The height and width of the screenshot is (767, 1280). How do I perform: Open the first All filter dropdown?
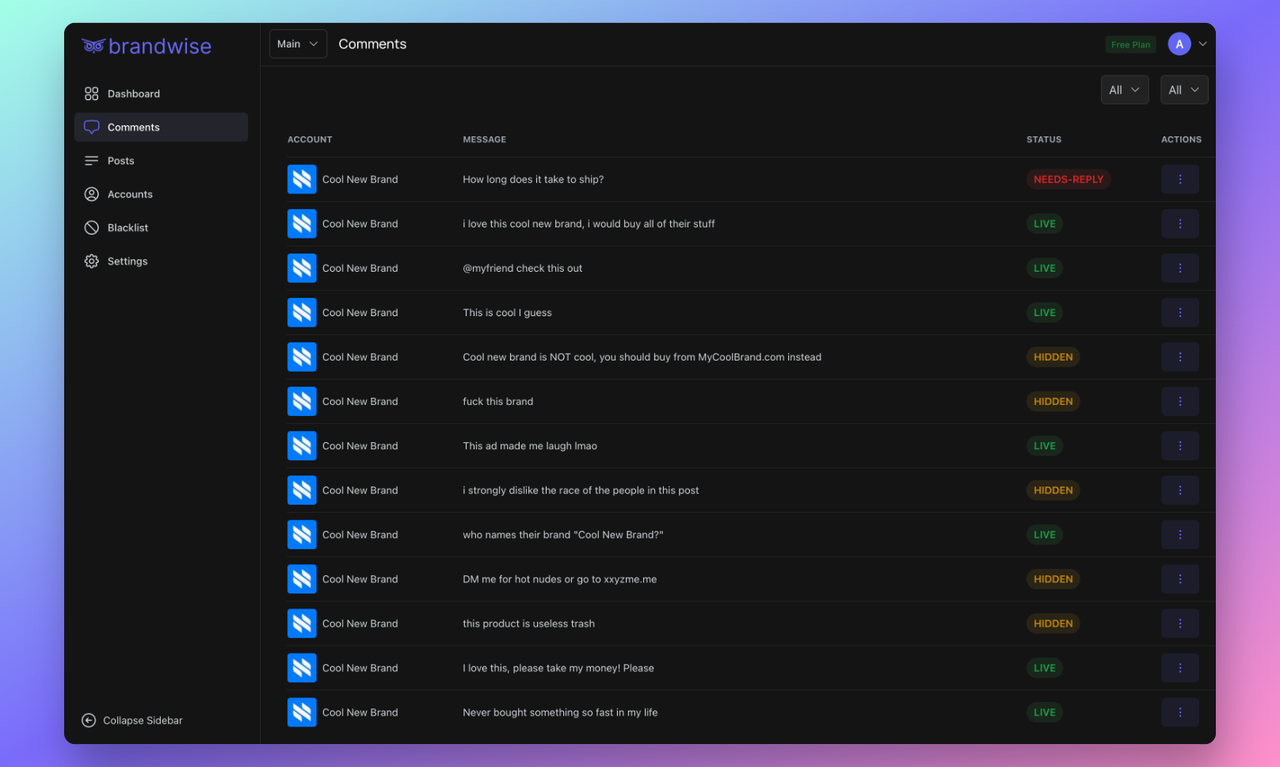tap(1124, 90)
